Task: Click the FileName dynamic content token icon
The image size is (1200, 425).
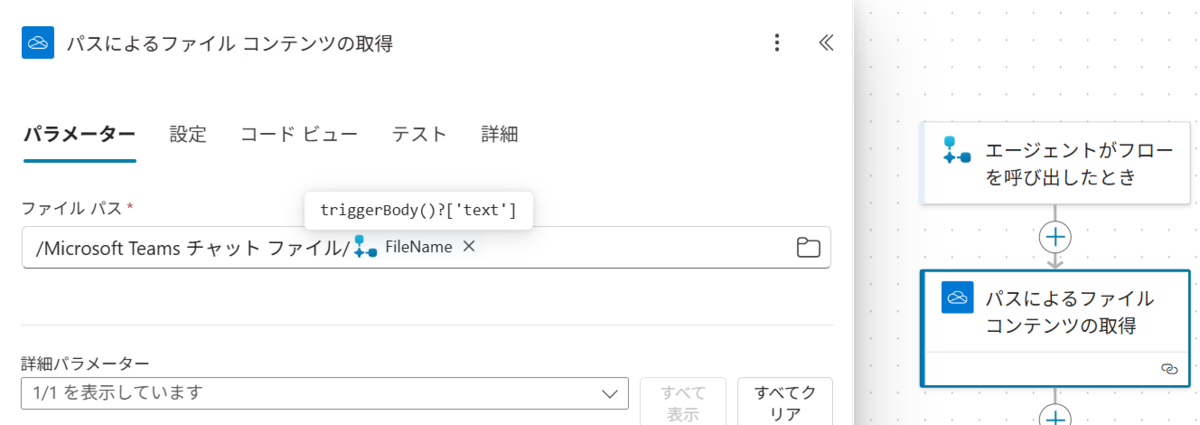Action: coord(365,247)
